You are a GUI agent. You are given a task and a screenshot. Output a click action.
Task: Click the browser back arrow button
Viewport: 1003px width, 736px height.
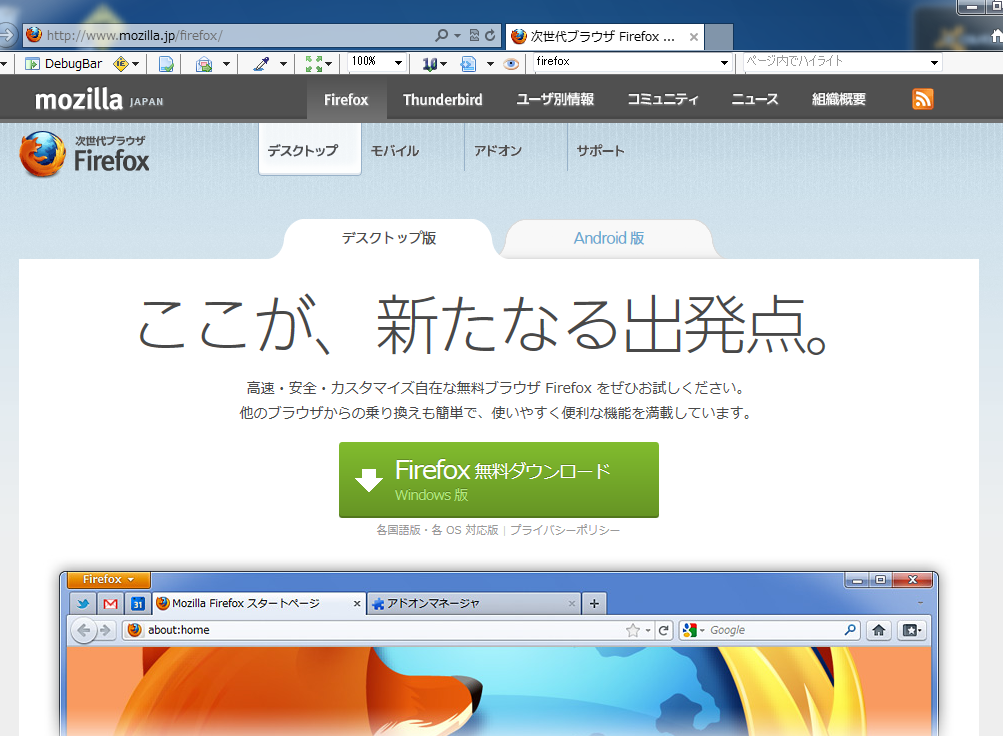click(x=7, y=35)
